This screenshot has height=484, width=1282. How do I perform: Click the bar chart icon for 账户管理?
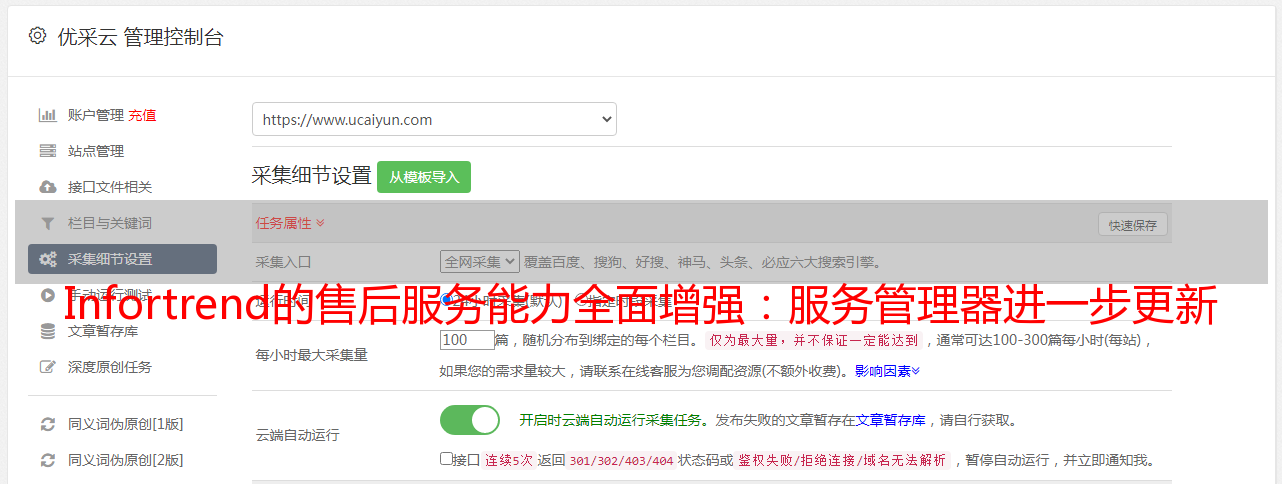(x=47, y=115)
